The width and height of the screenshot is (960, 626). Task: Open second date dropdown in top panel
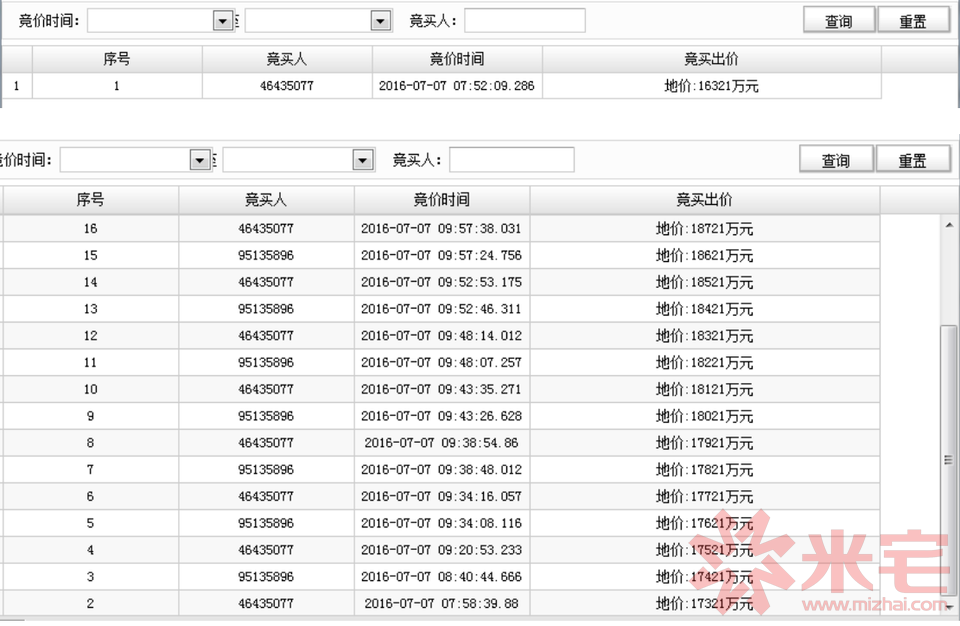click(x=380, y=21)
